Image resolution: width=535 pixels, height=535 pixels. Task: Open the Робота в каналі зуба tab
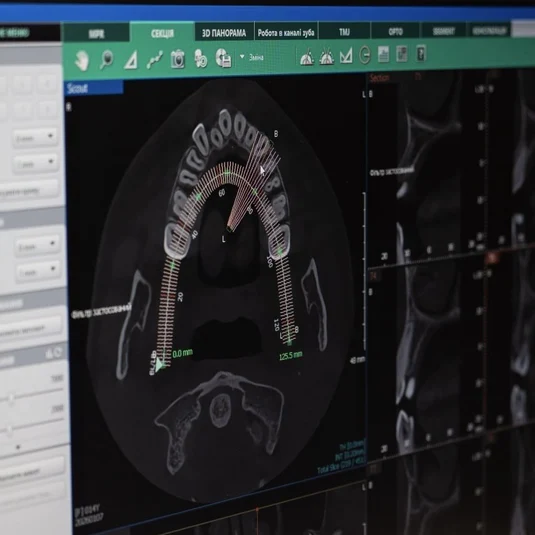(x=286, y=32)
